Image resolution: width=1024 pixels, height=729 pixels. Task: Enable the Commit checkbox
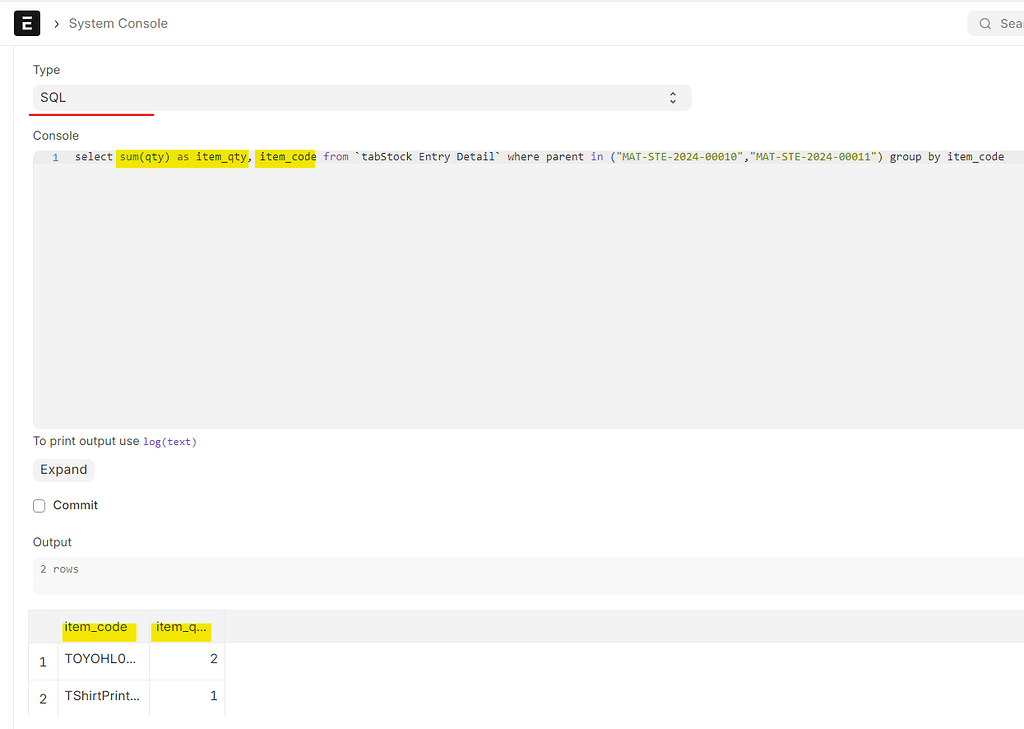coord(39,506)
